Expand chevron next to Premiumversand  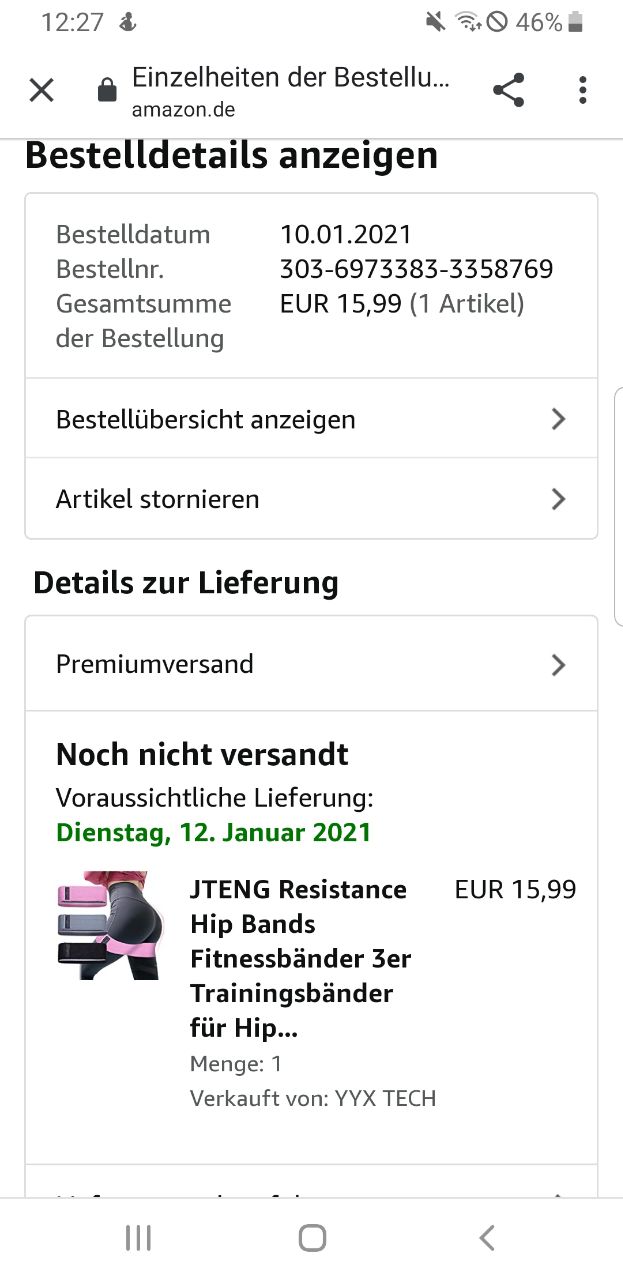558,665
